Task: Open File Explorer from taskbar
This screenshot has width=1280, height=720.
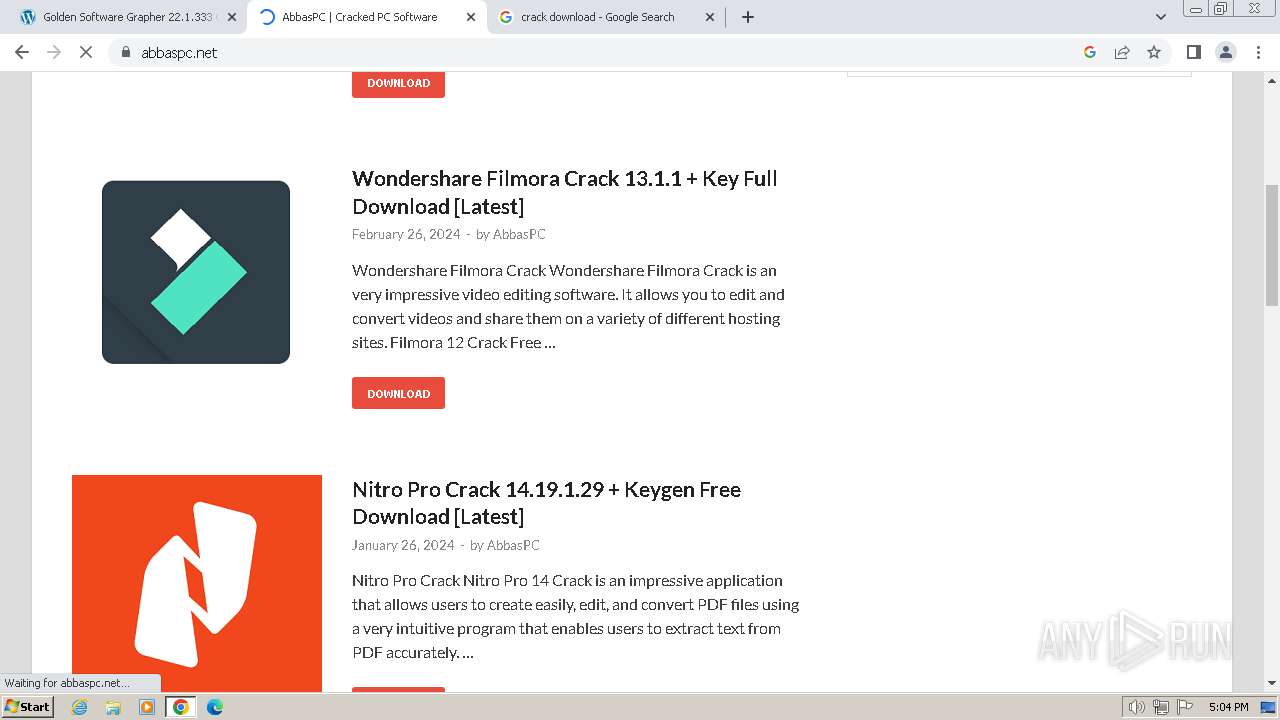Action: tap(113, 707)
